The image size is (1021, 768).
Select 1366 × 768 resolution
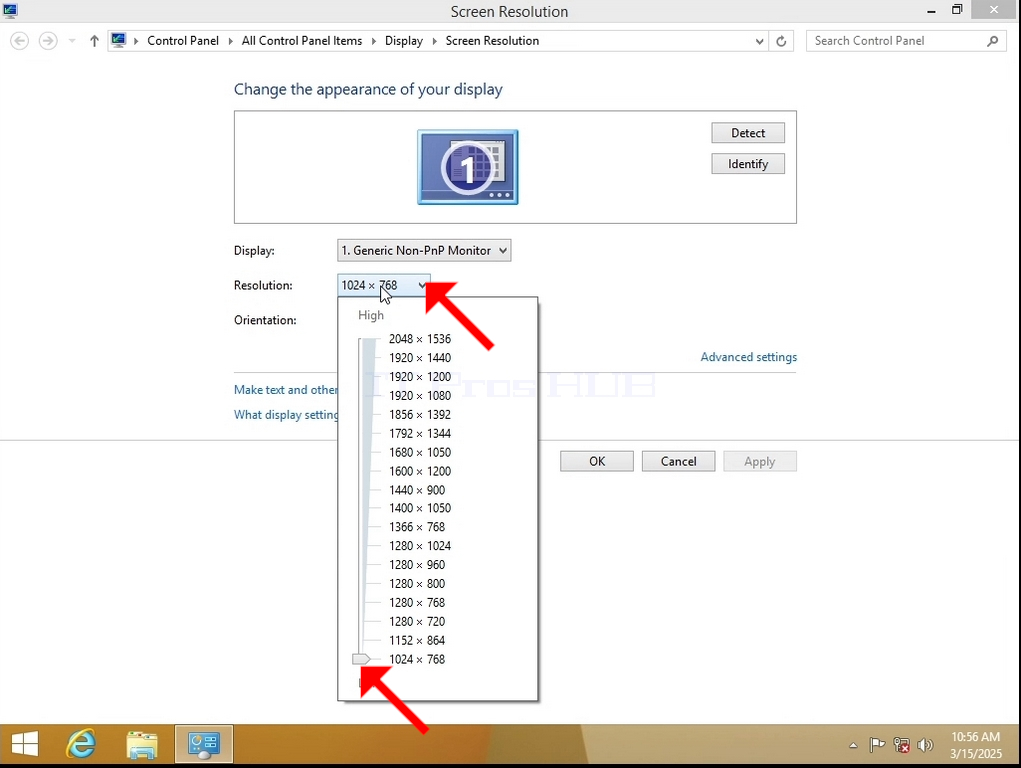coord(417,527)
